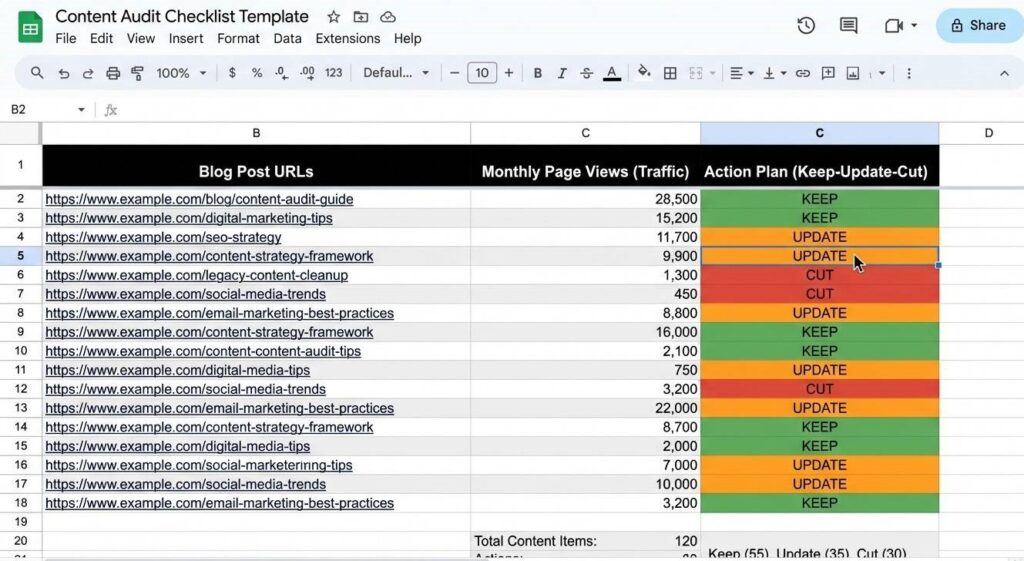This screenshot has width=1024, height=561.
Task: Open the seo-strategy link
Action: pyautogui.click(x=163, y=237)
